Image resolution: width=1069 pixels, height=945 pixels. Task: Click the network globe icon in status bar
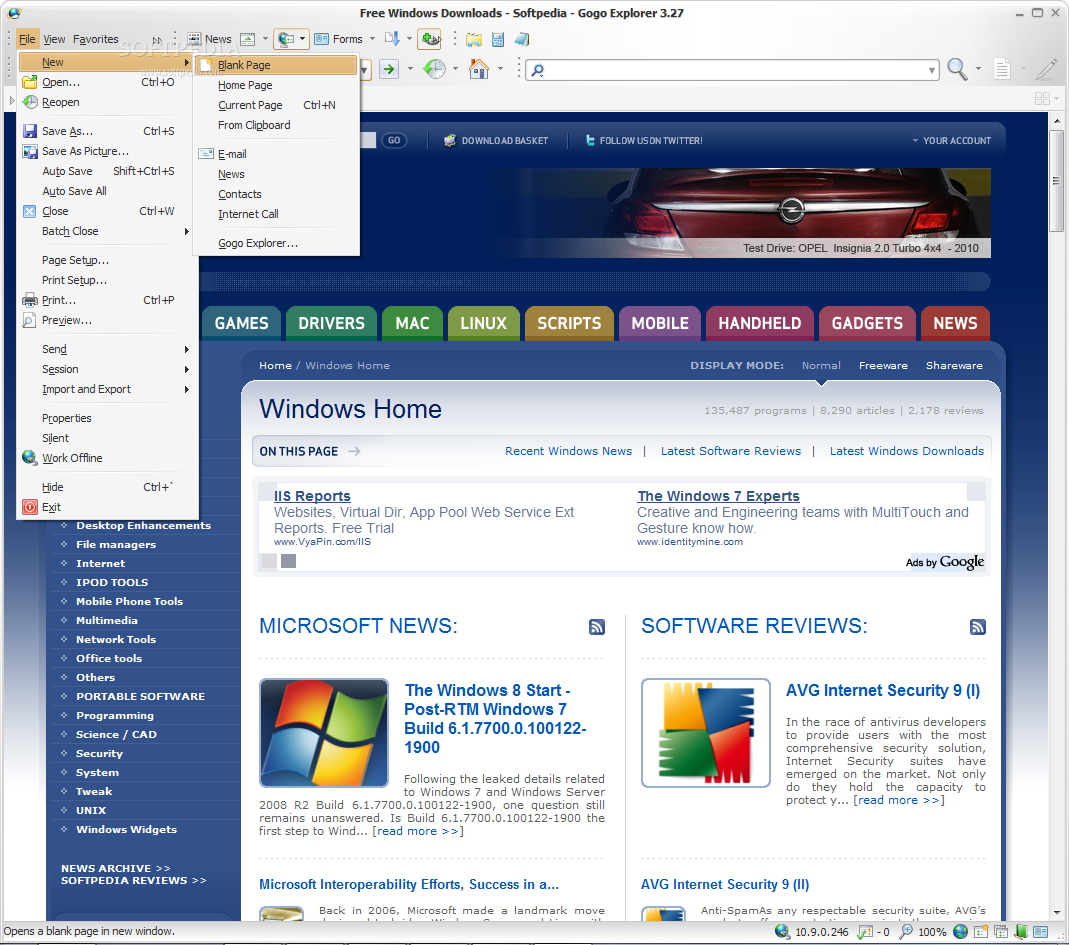(782, 931)
